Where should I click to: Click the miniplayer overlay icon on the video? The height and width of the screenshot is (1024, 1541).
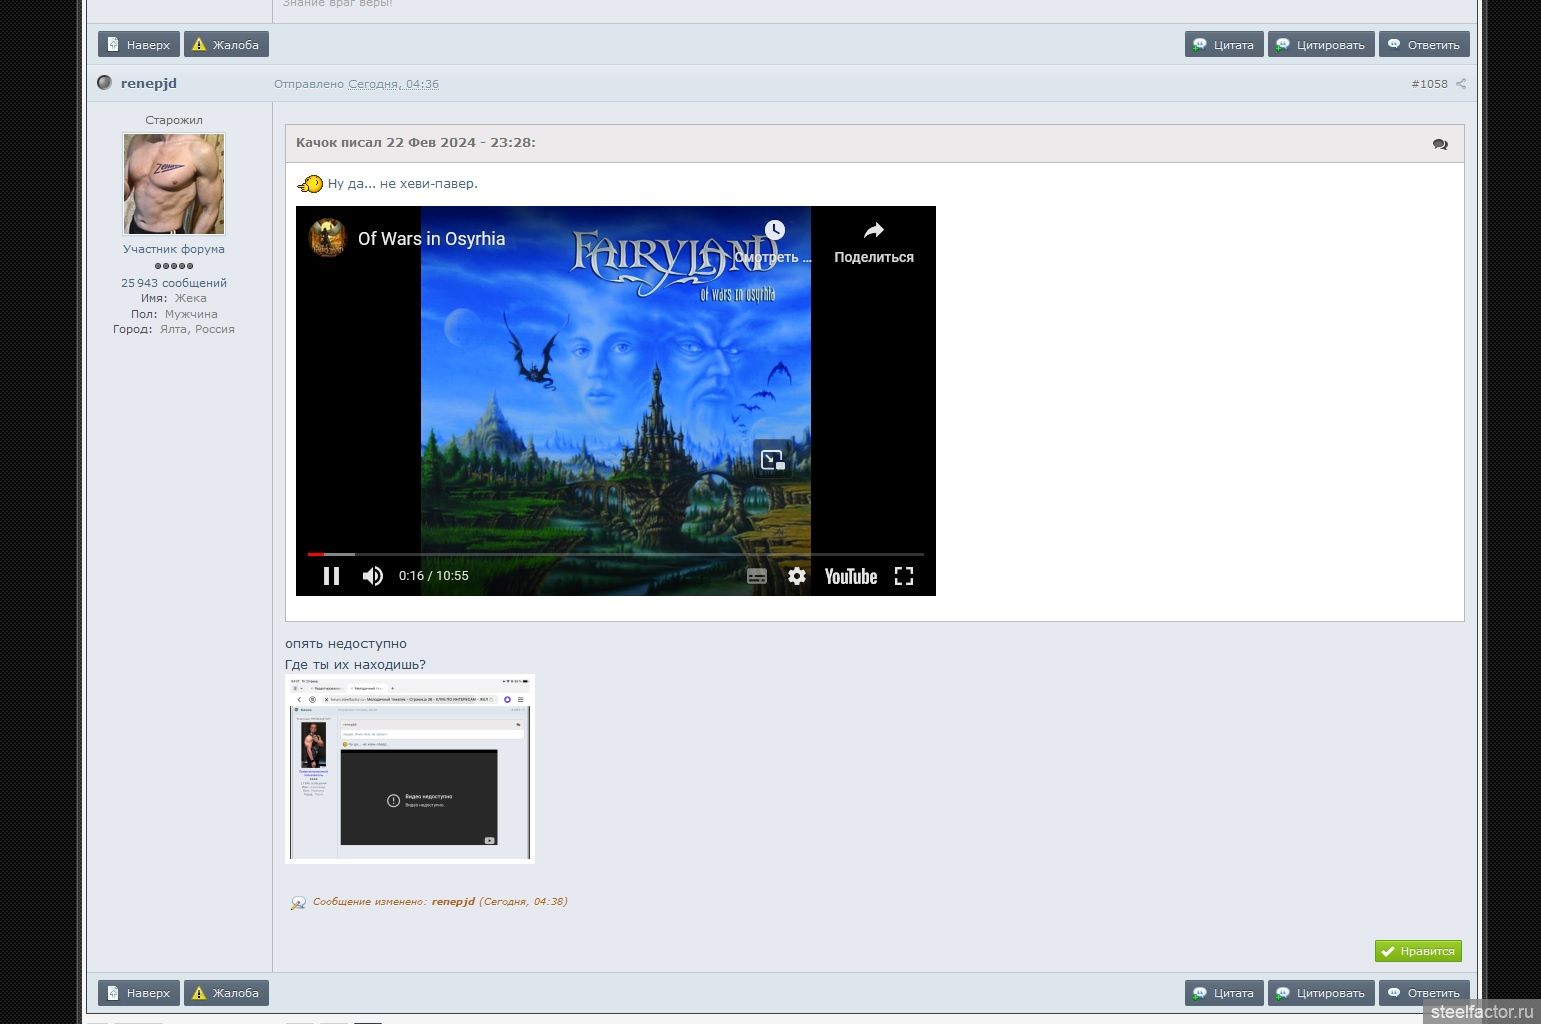(772, 460)
